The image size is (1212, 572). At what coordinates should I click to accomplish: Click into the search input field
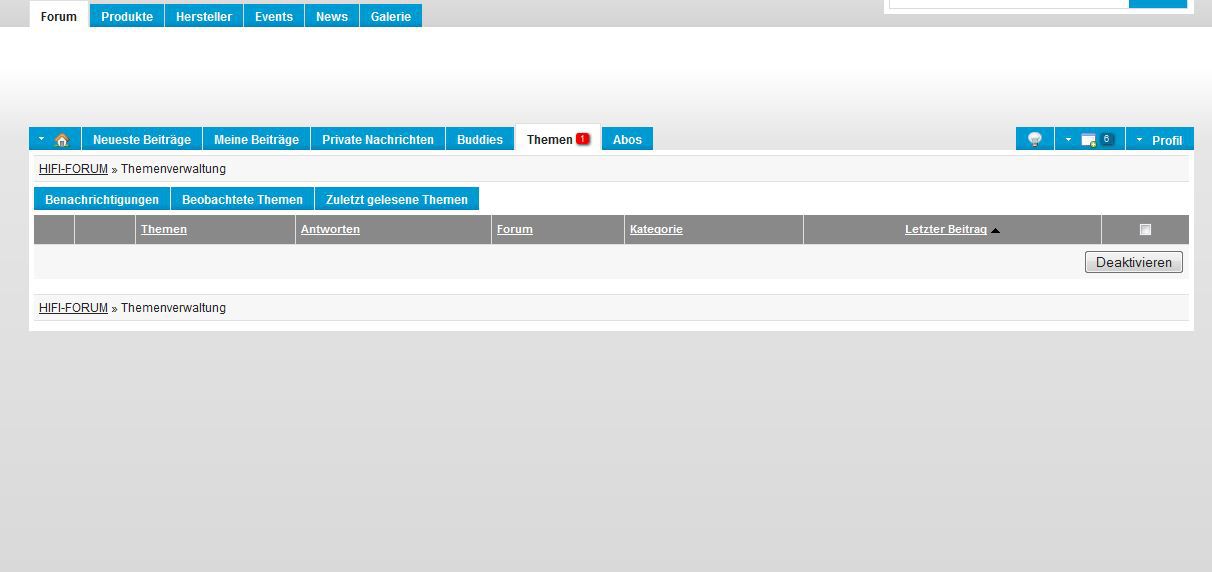(1008, 3)
